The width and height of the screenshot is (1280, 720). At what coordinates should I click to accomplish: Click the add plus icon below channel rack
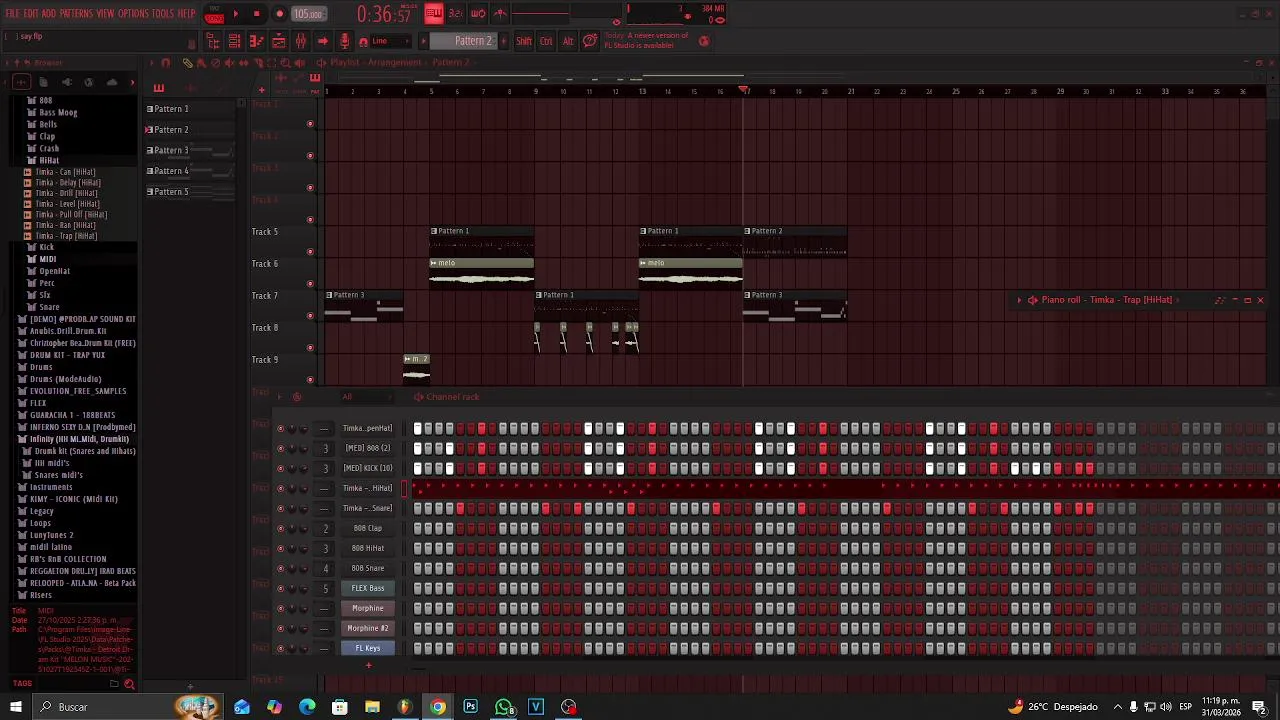(x=368, y=665)
